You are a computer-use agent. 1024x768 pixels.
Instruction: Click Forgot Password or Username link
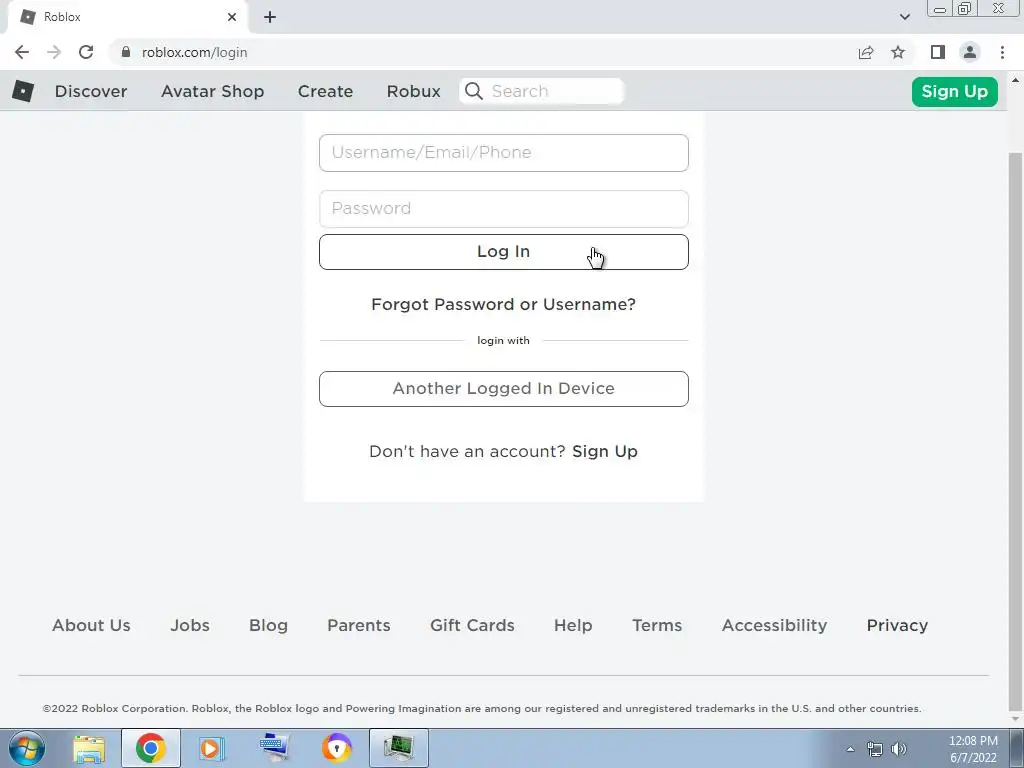coord(504,304)
